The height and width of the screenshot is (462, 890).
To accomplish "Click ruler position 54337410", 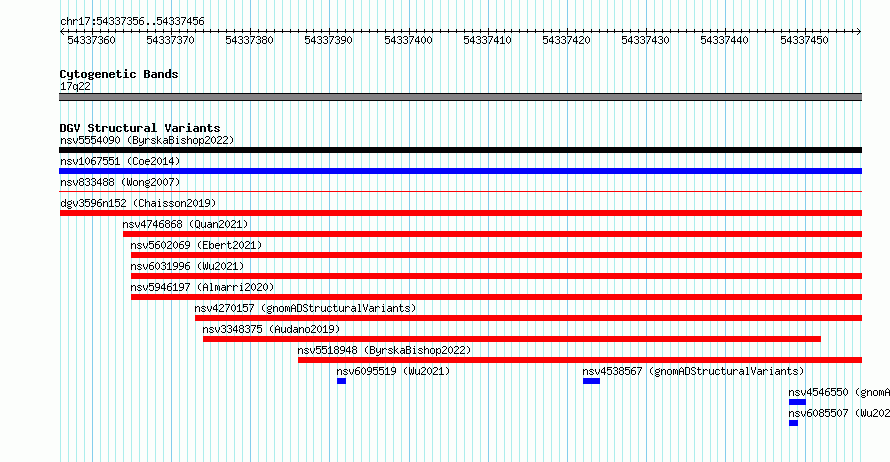I will click(487, 40).
